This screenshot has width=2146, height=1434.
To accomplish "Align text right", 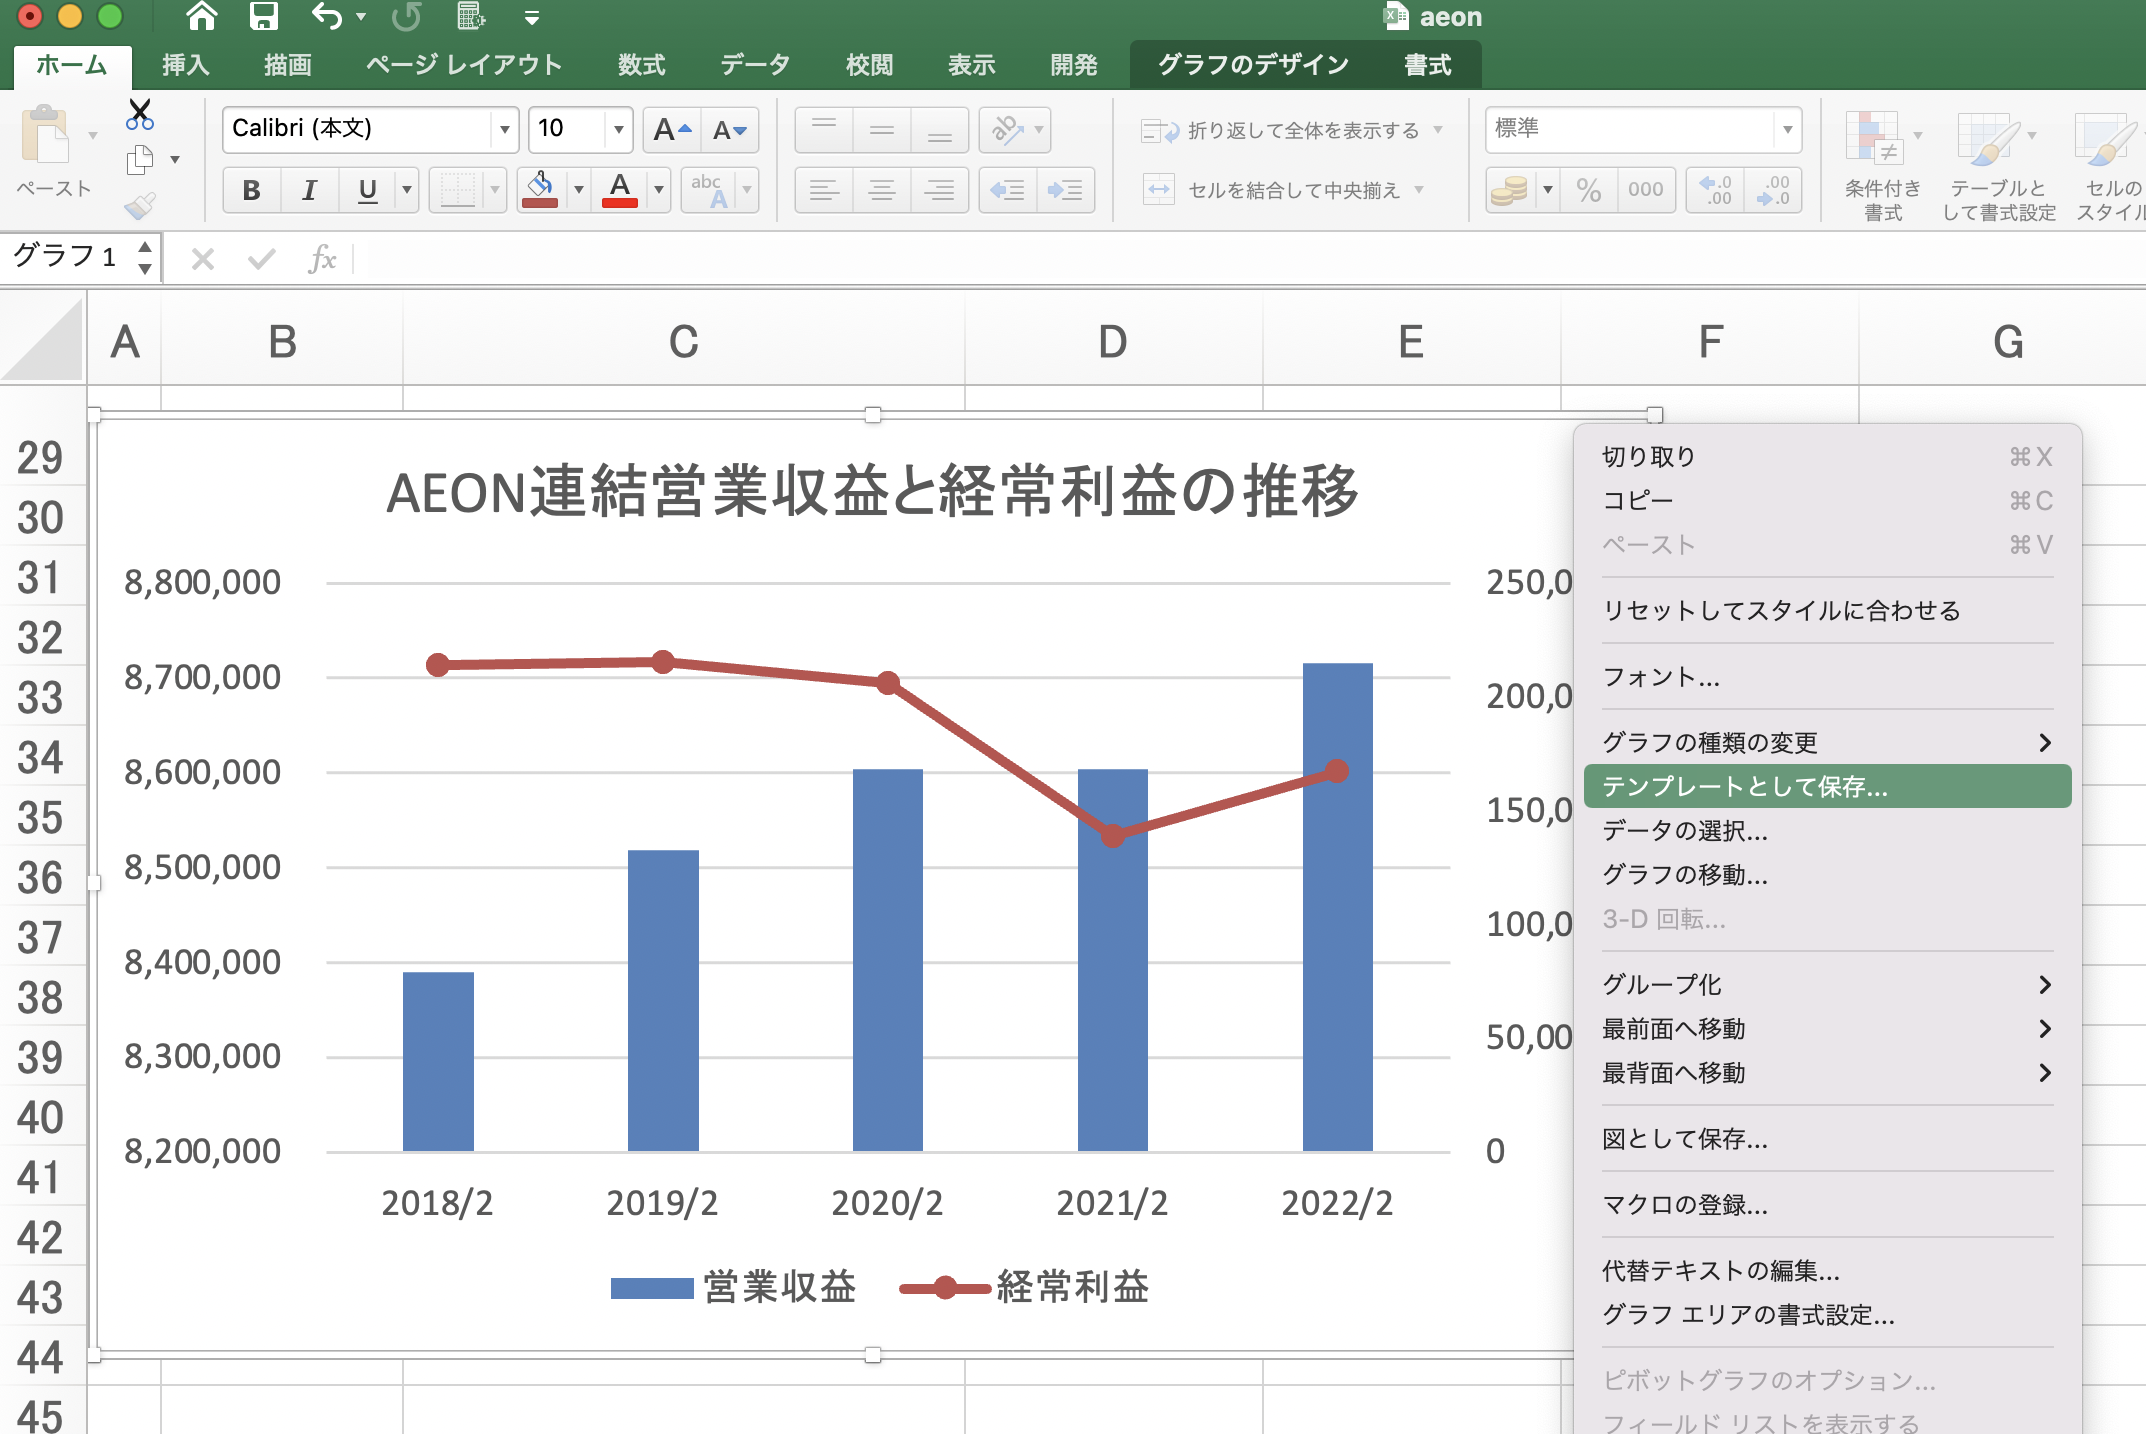I will pos(940,190).
